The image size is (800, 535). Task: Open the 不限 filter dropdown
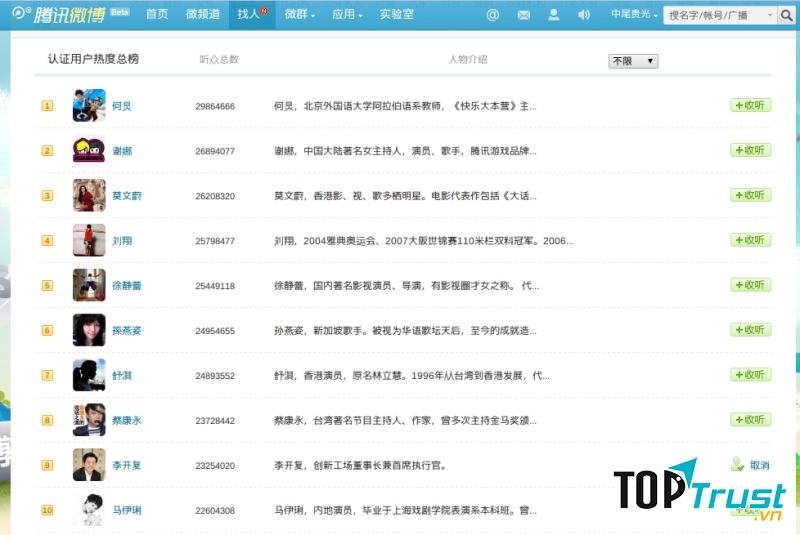(x=633, y=61)
